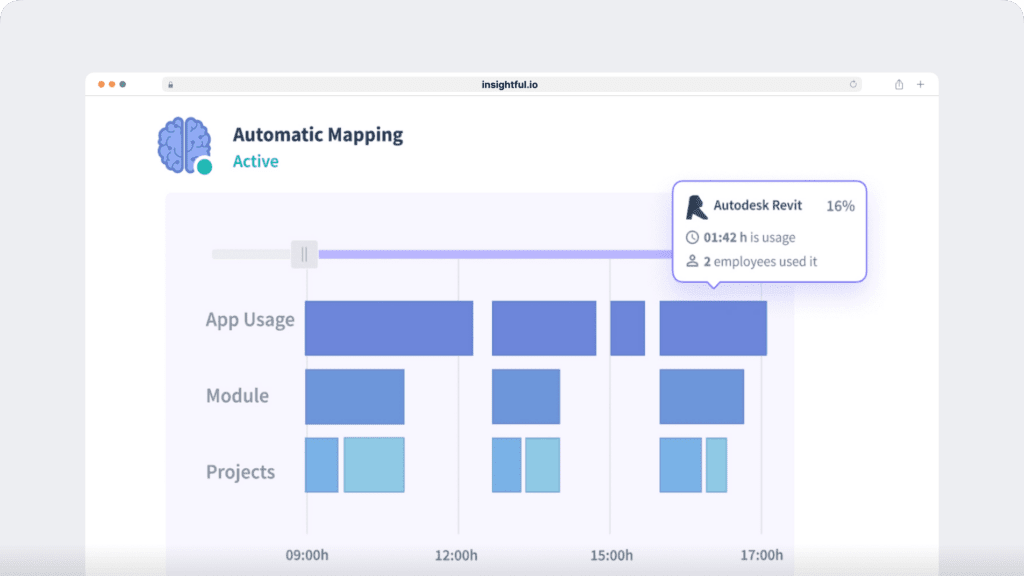The width and height of the screenshot is (1024, 576).
Task: Click the 16% value in tooltip
Action: pos(840,206)
